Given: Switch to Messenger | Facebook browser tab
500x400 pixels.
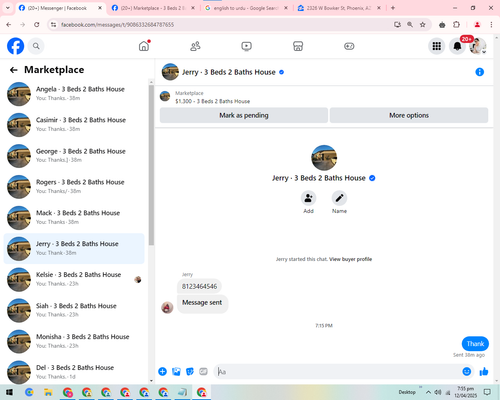Looking at the screenshot, I should pyautogui.click(x=60, y=8).
